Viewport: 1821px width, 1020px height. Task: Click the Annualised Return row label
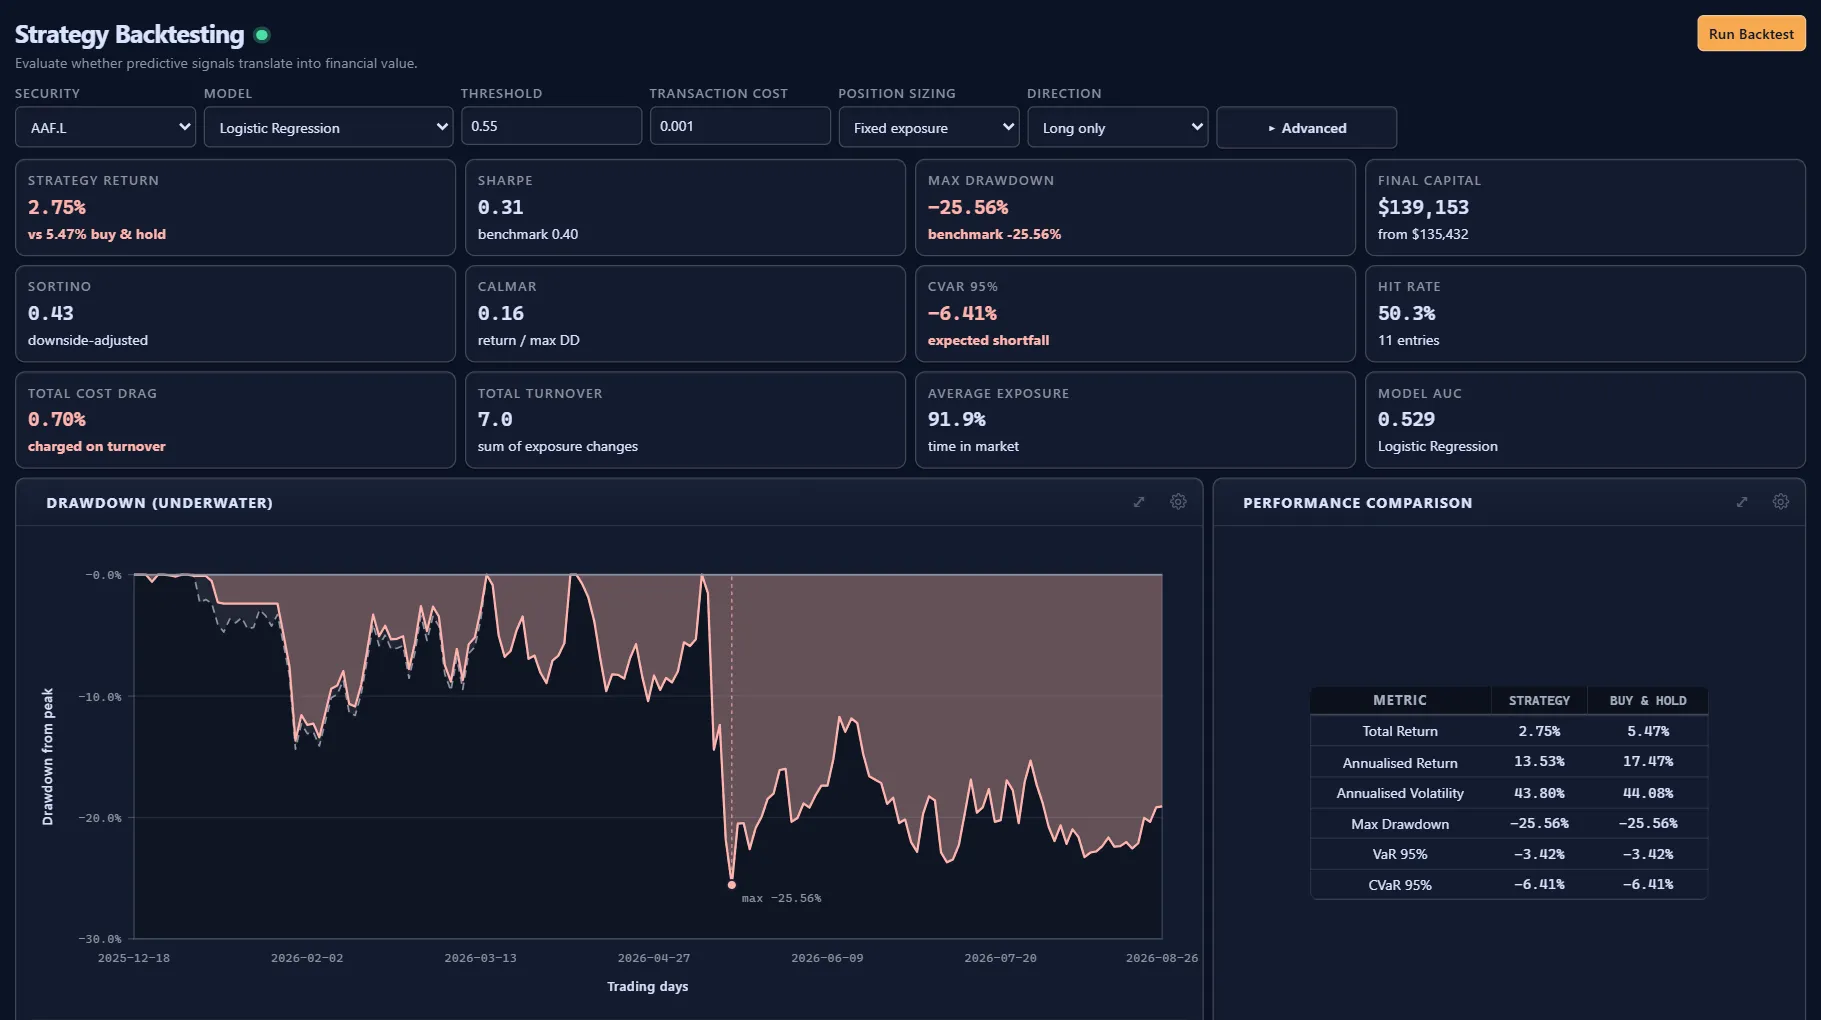coord(1400,763)
